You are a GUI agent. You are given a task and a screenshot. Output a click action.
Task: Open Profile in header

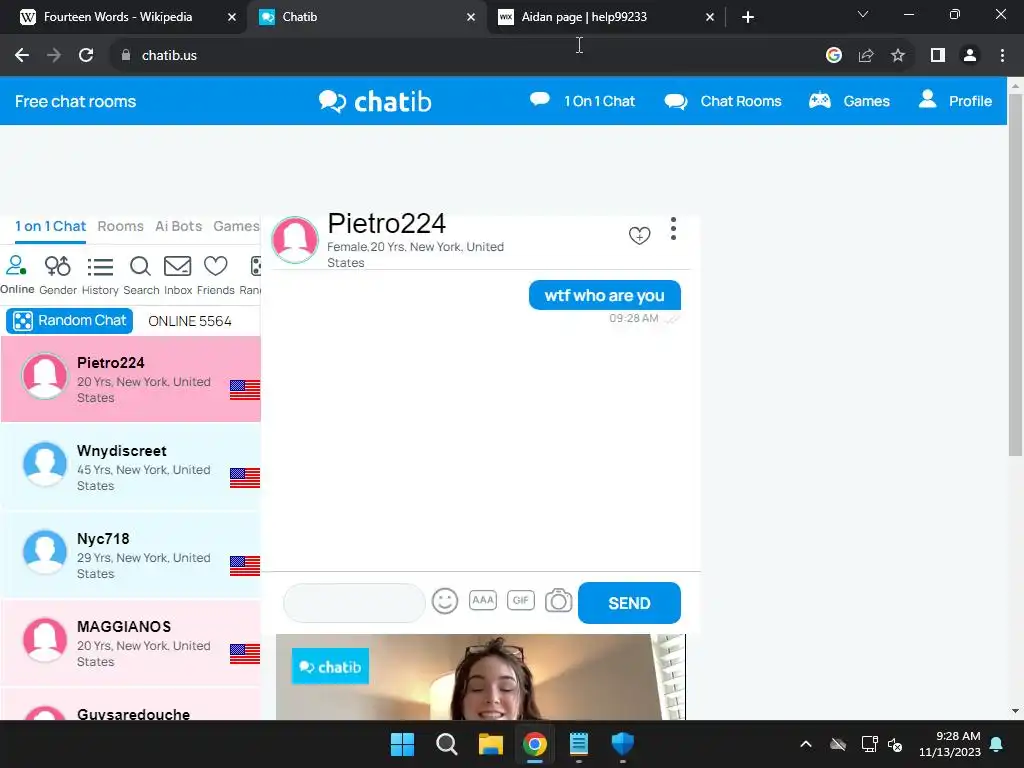(x=955, y=101)
